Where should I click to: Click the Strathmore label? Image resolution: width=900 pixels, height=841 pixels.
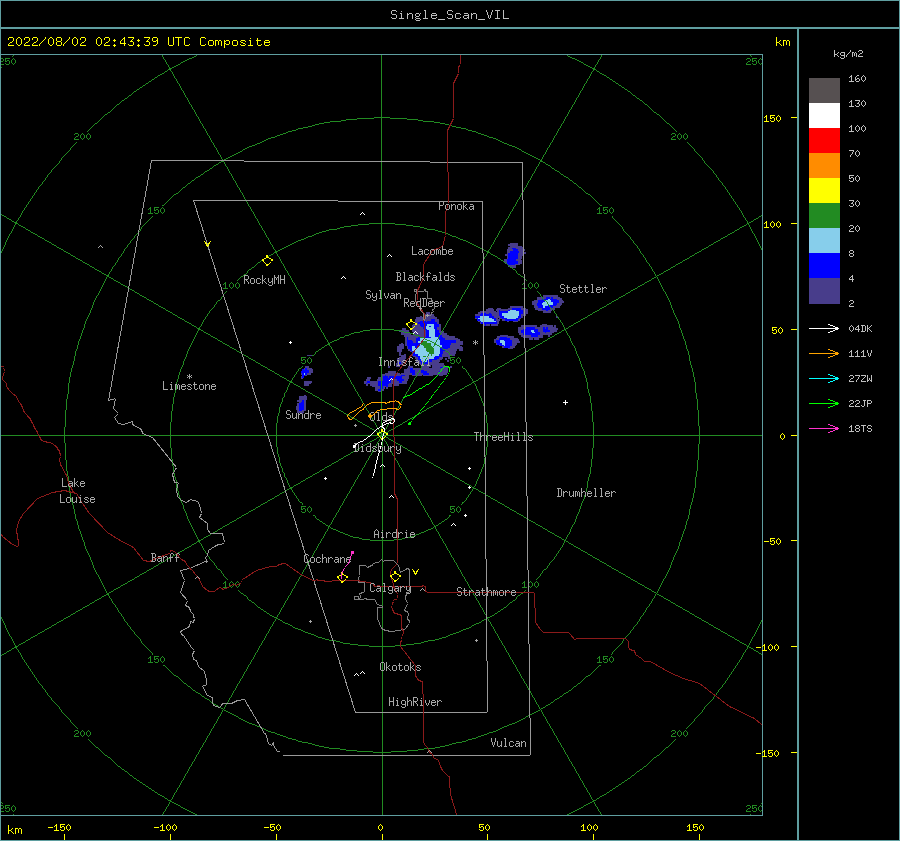tap(486, 592)
